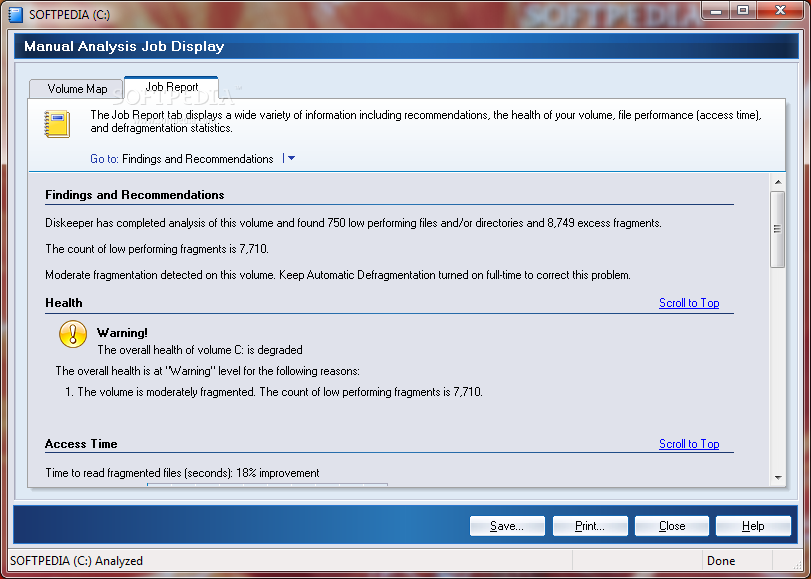Image resolution: width=811 pixels, height=579 pixels.
Task: Click the 'Done' status bar entry
Action: [x=721, y=561]
